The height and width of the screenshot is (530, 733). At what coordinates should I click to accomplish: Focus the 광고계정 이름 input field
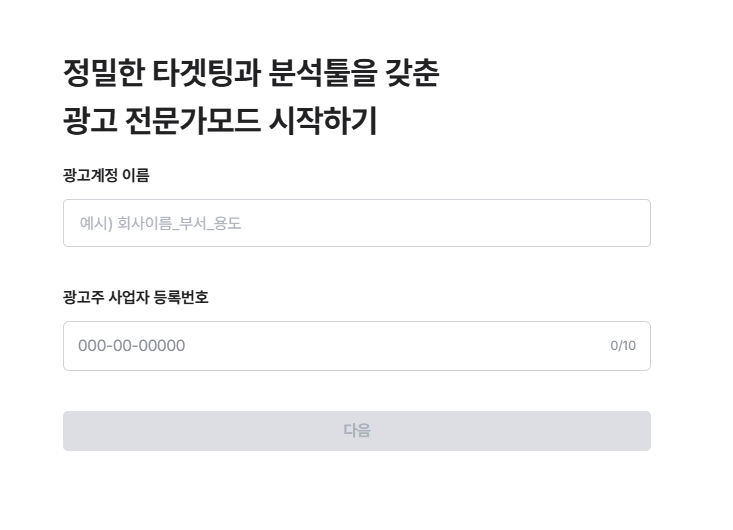[357, 223]
